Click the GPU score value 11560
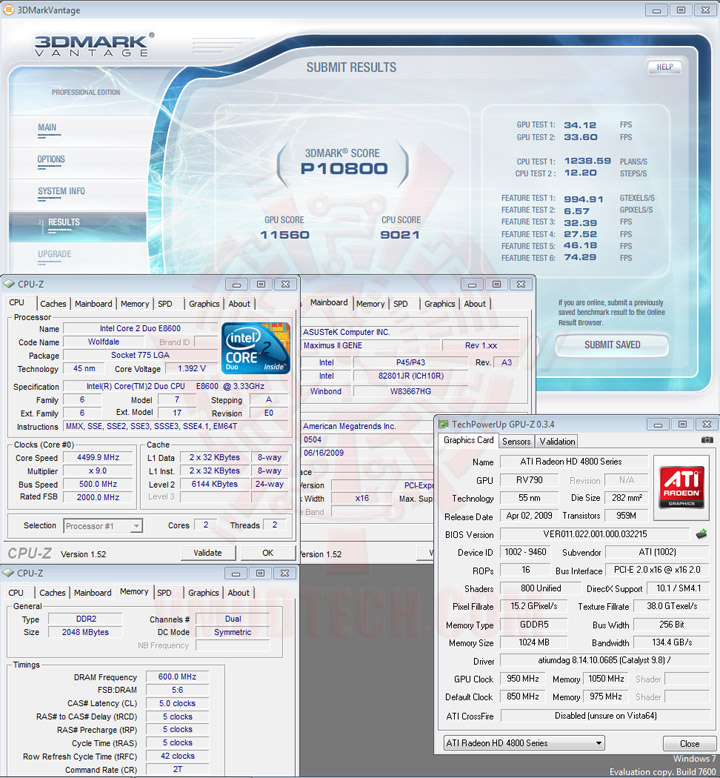The width and height of the screenshot is (720, 778). pyautogui.click(x=285, y=235)
